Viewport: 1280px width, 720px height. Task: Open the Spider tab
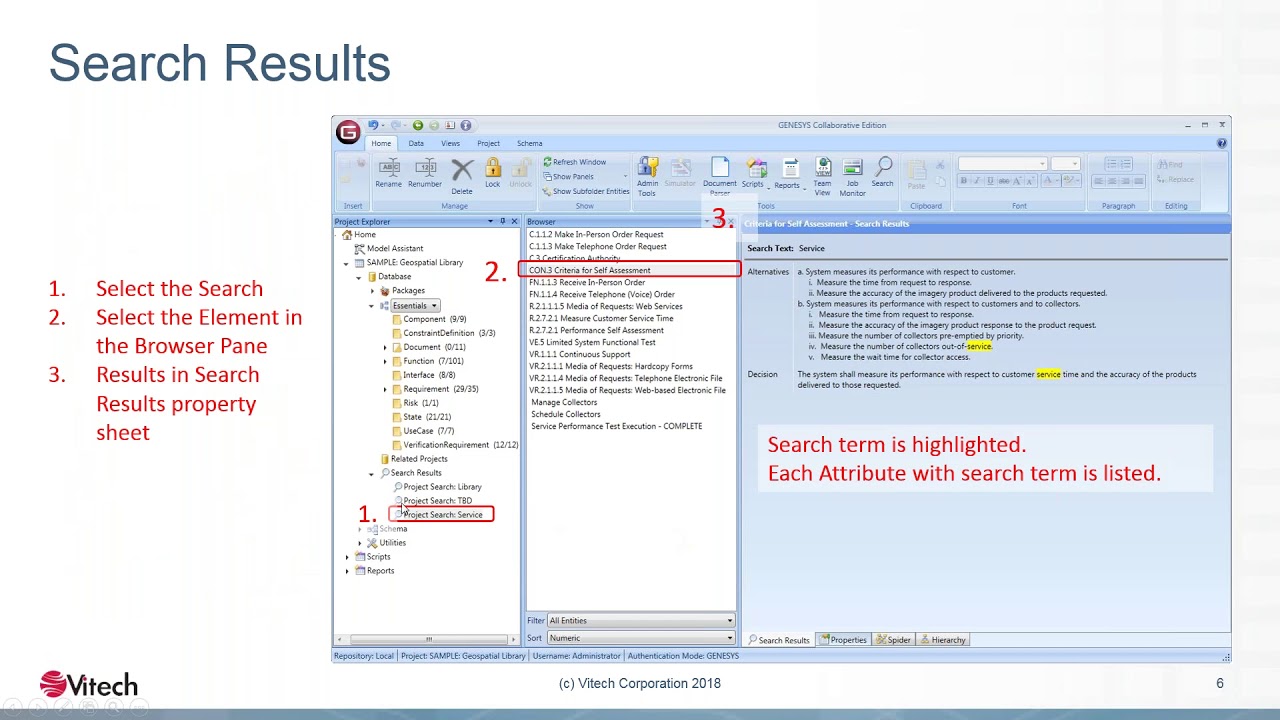(x=894, y=640)
